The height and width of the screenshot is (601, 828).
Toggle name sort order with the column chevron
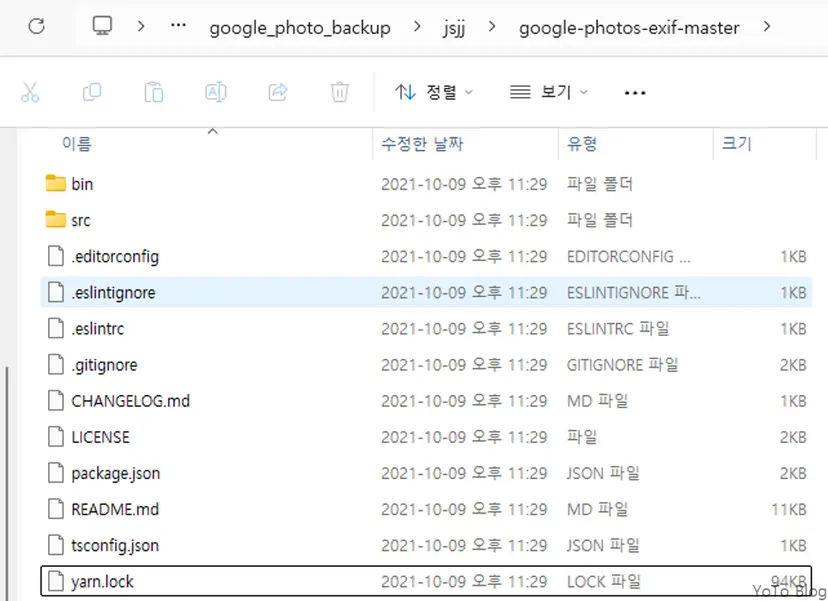(x=213, y=130)
